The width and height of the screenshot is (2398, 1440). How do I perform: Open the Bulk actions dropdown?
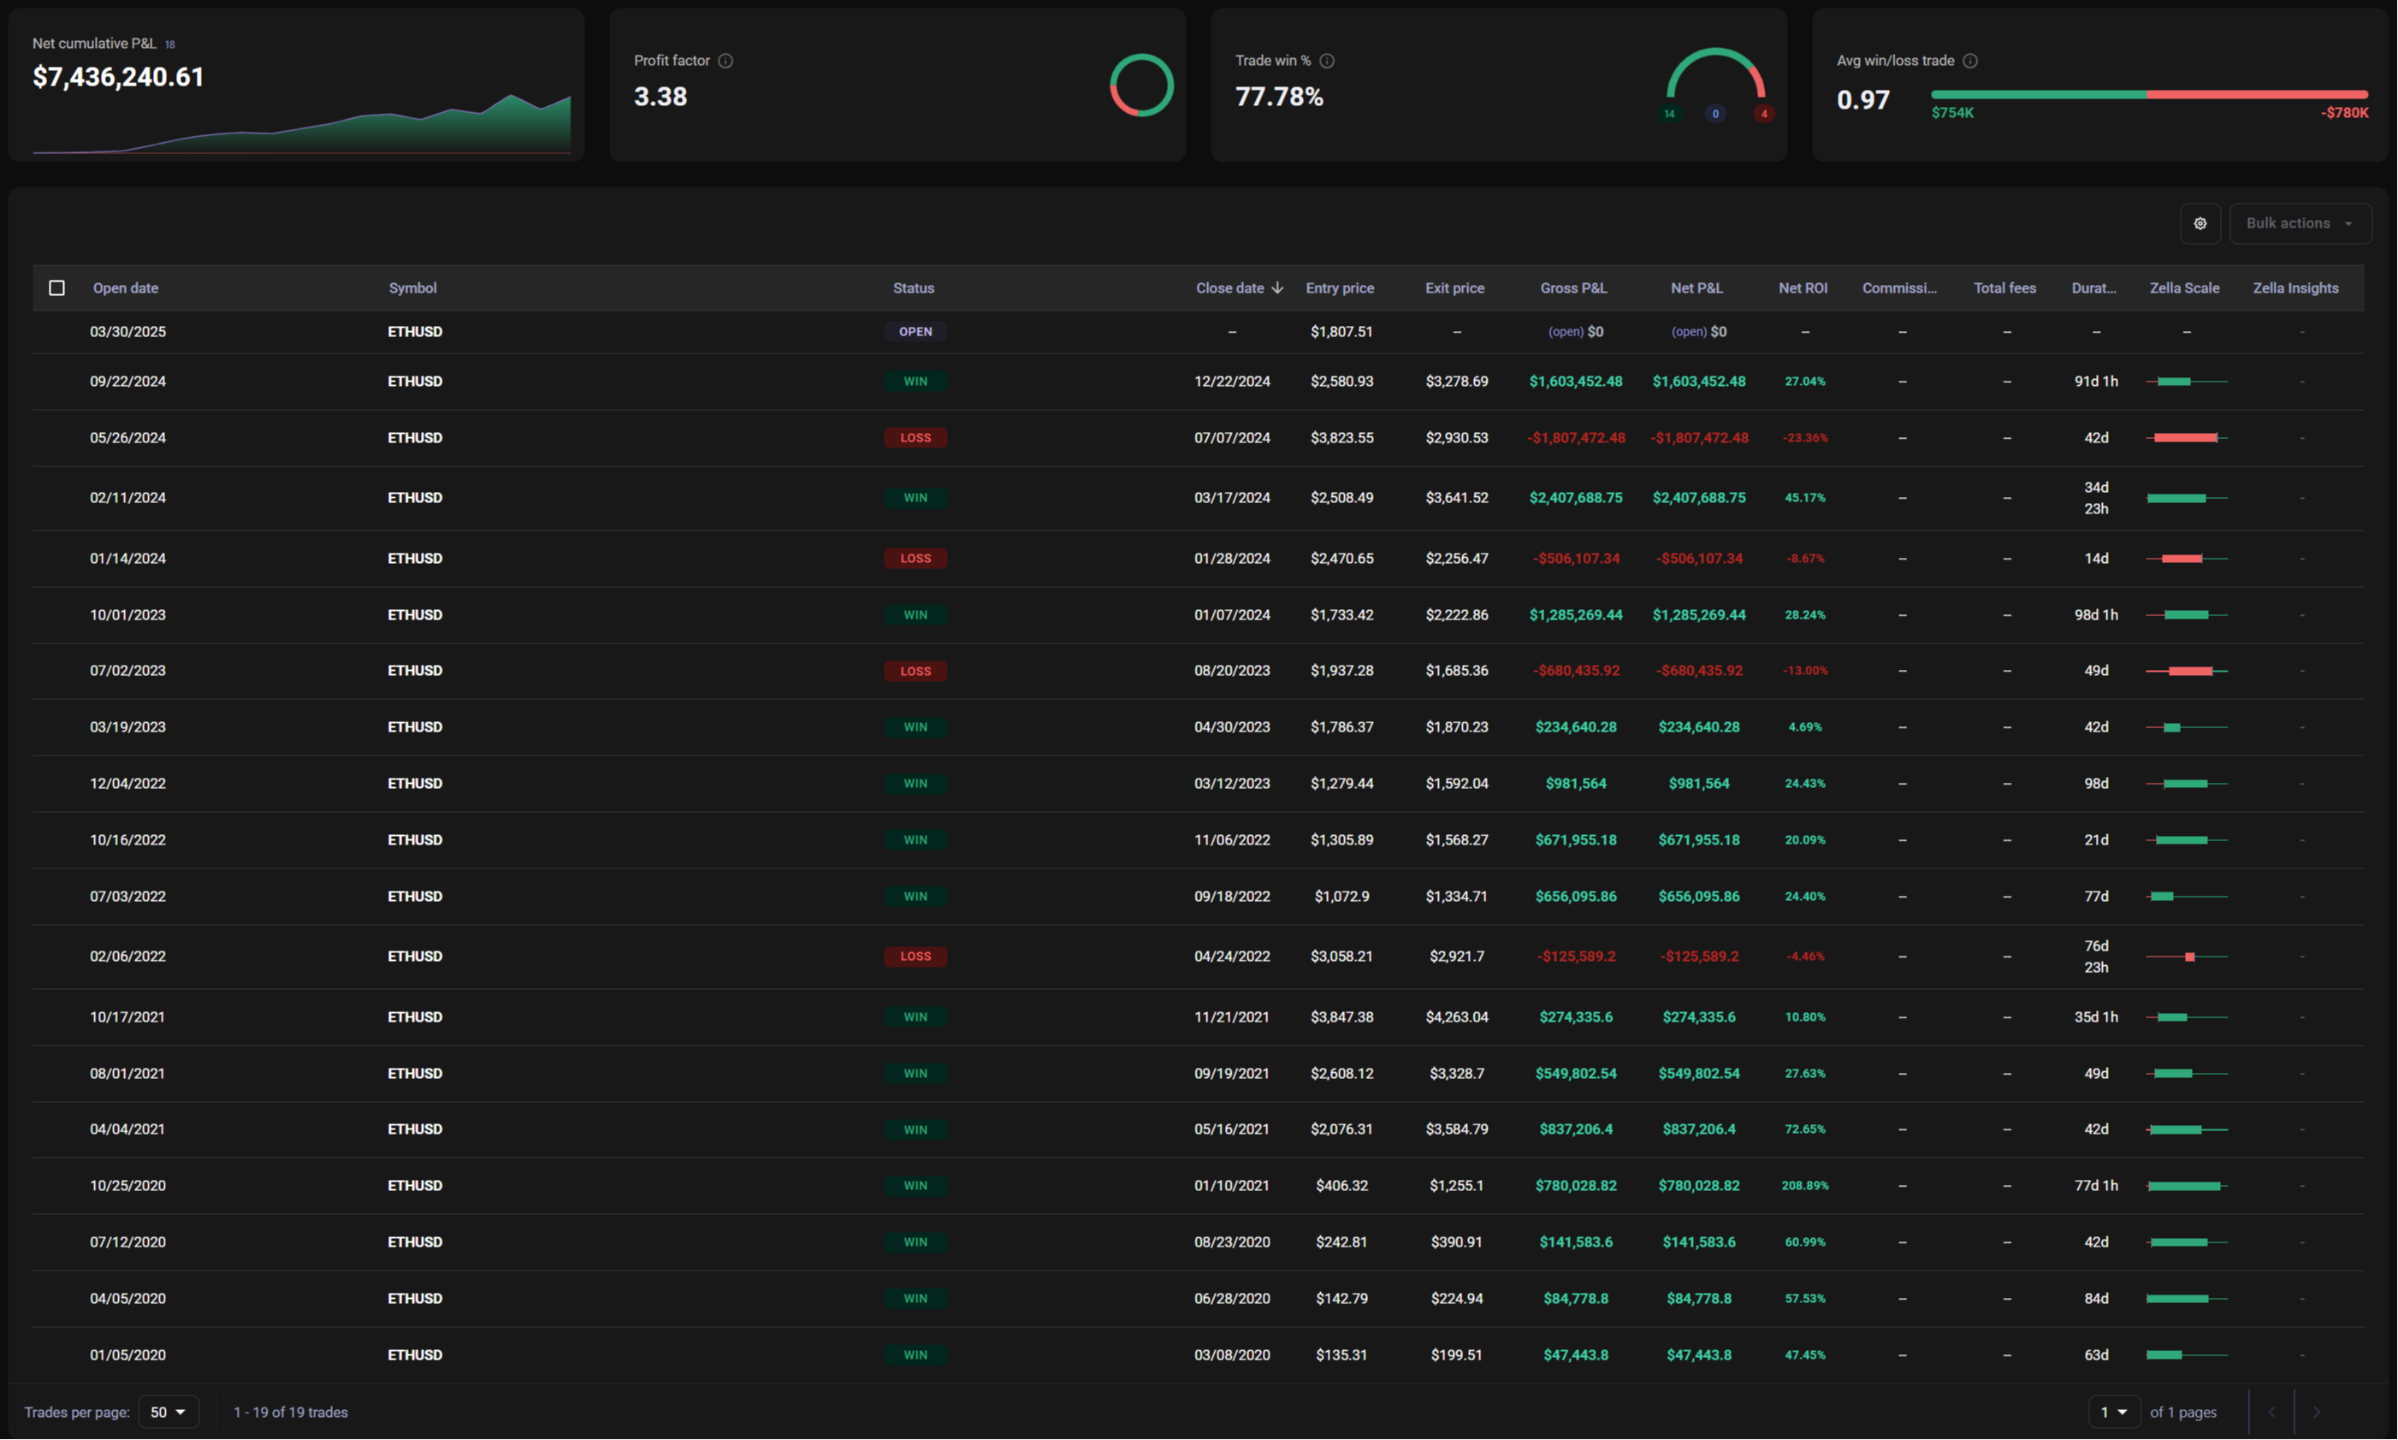tap(2299, 223)
